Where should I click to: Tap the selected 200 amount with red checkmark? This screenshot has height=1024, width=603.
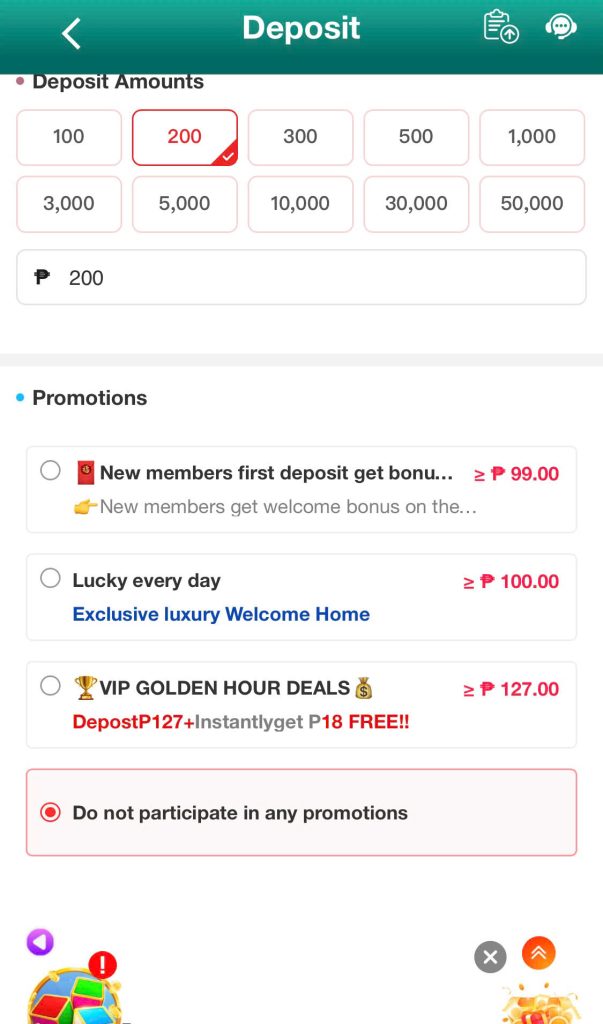tap(184, 138)
